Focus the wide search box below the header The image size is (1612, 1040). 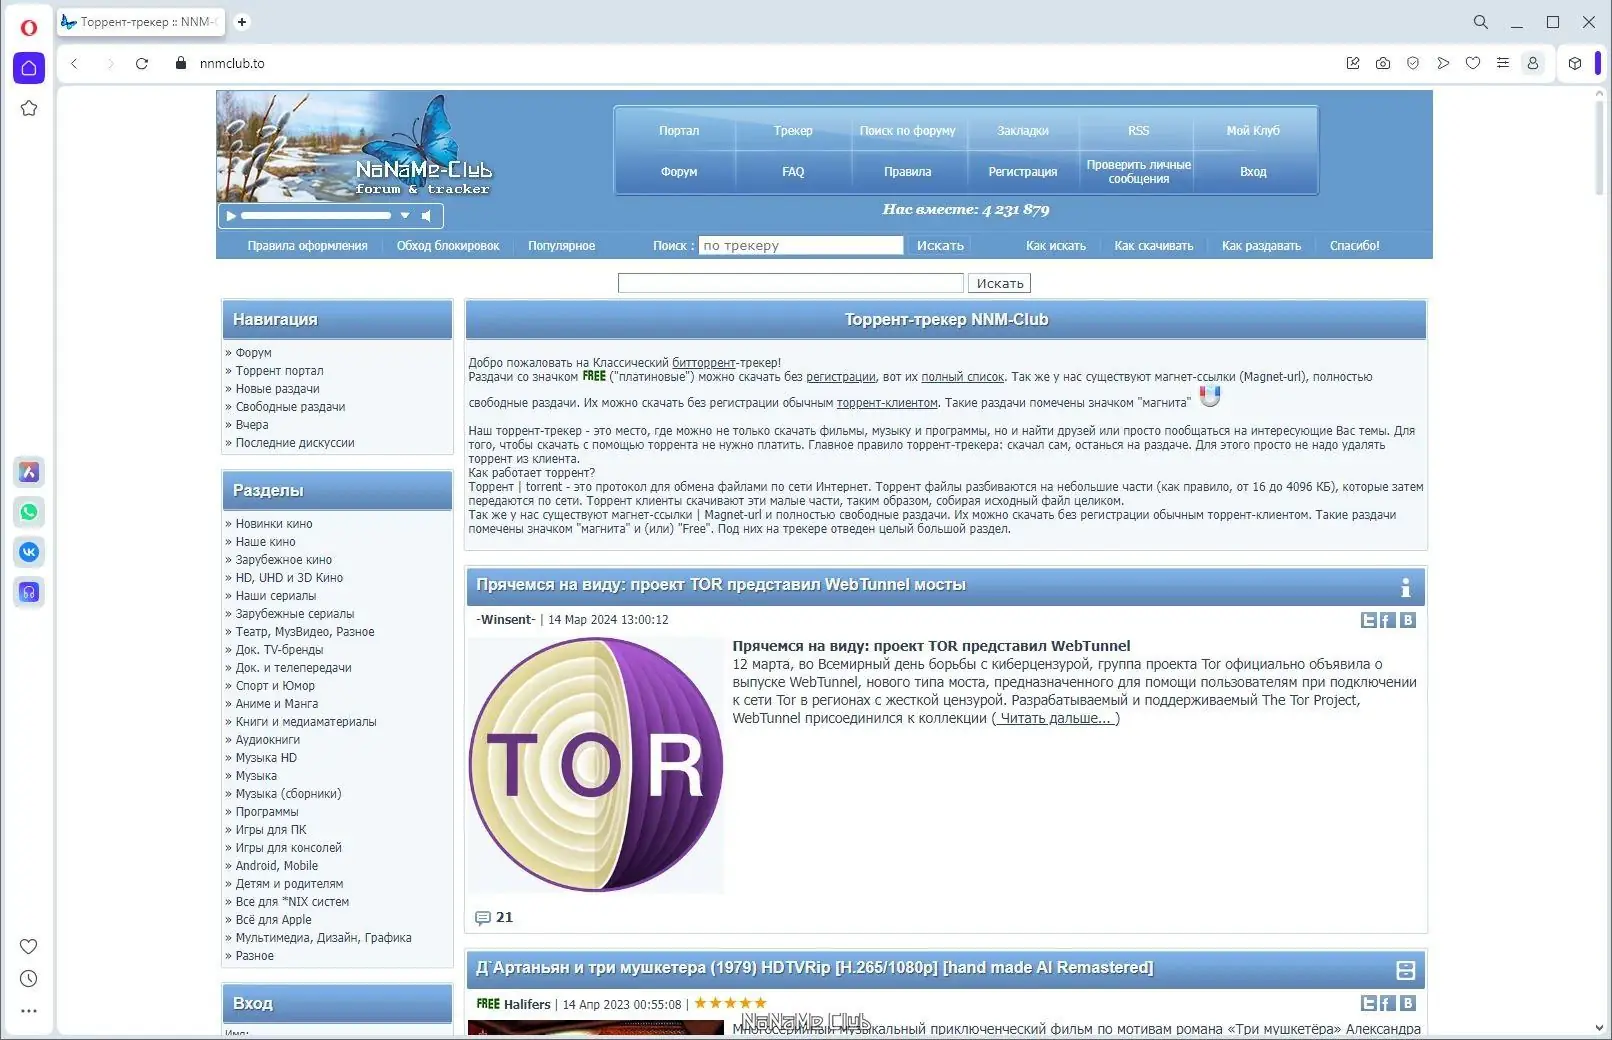[x=791, y=284]
